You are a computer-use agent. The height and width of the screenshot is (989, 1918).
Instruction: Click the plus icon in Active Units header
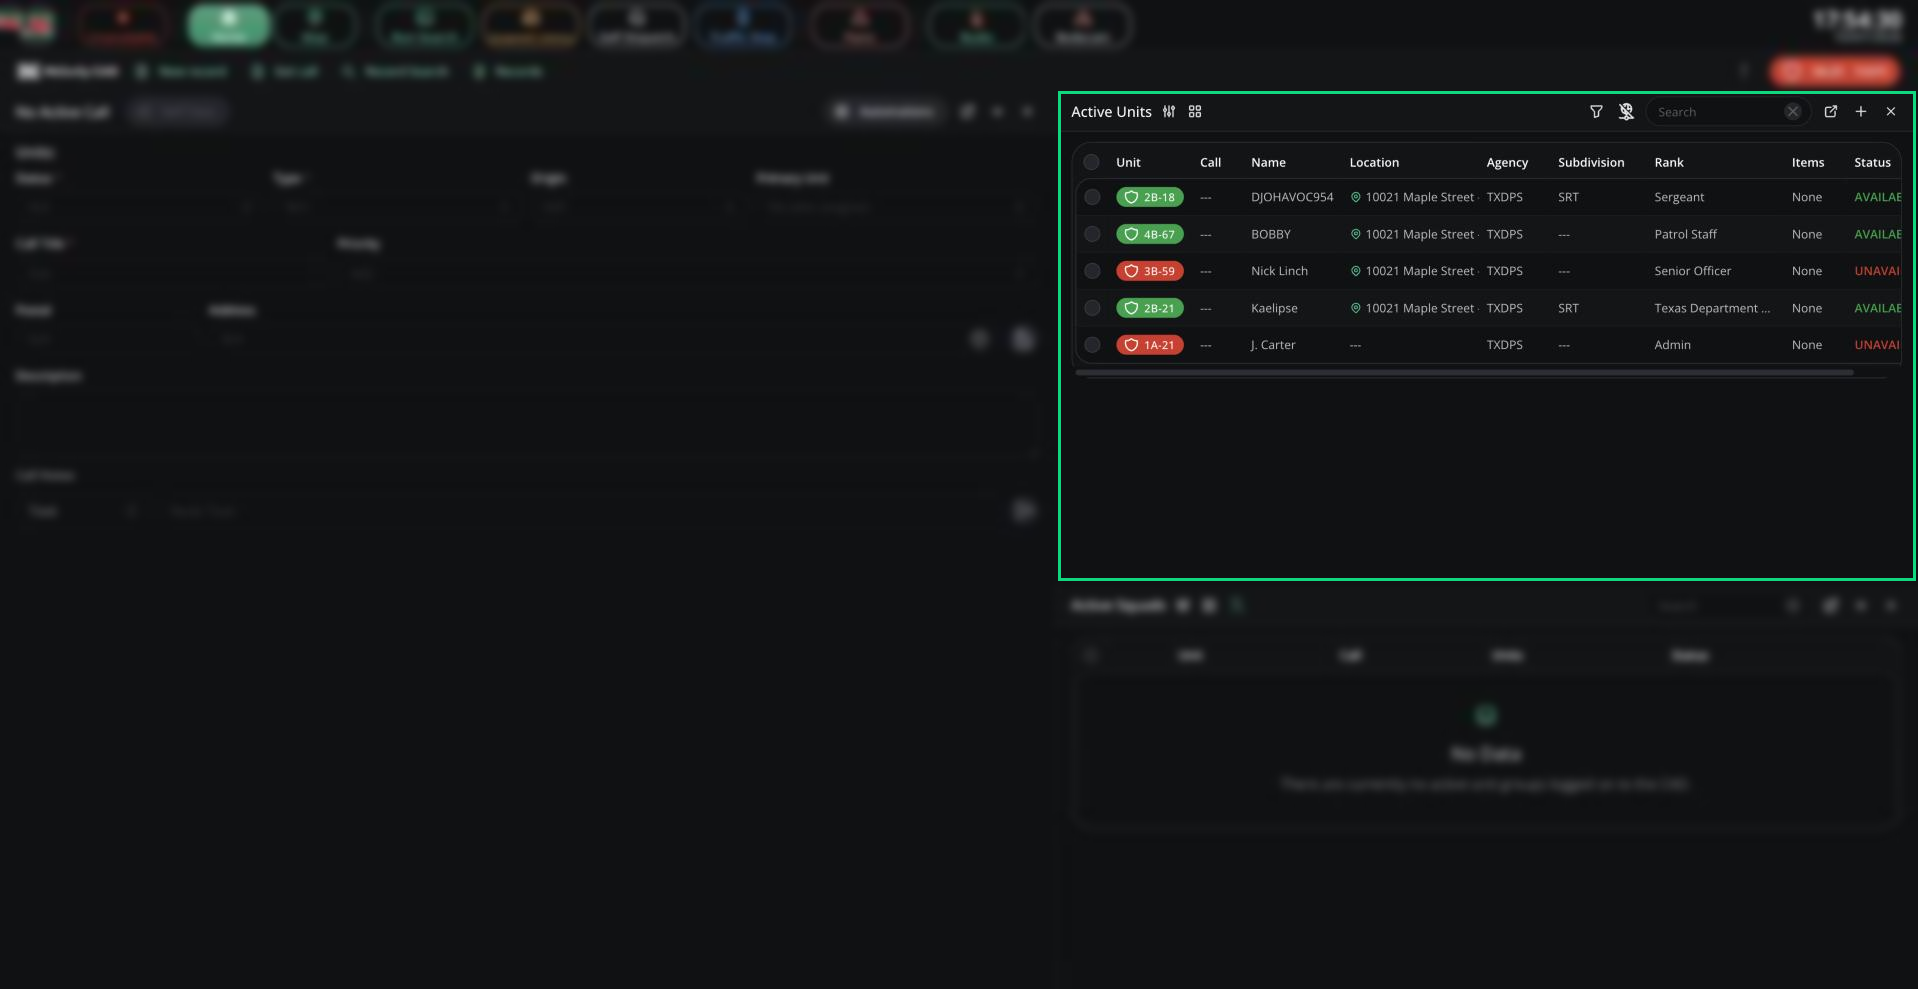(x=1861, y=112)
